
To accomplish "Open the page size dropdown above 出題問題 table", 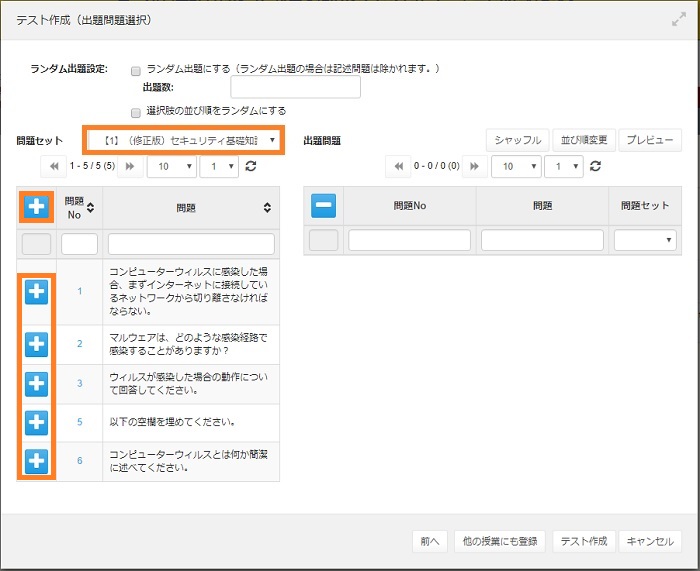I will 517,166.
